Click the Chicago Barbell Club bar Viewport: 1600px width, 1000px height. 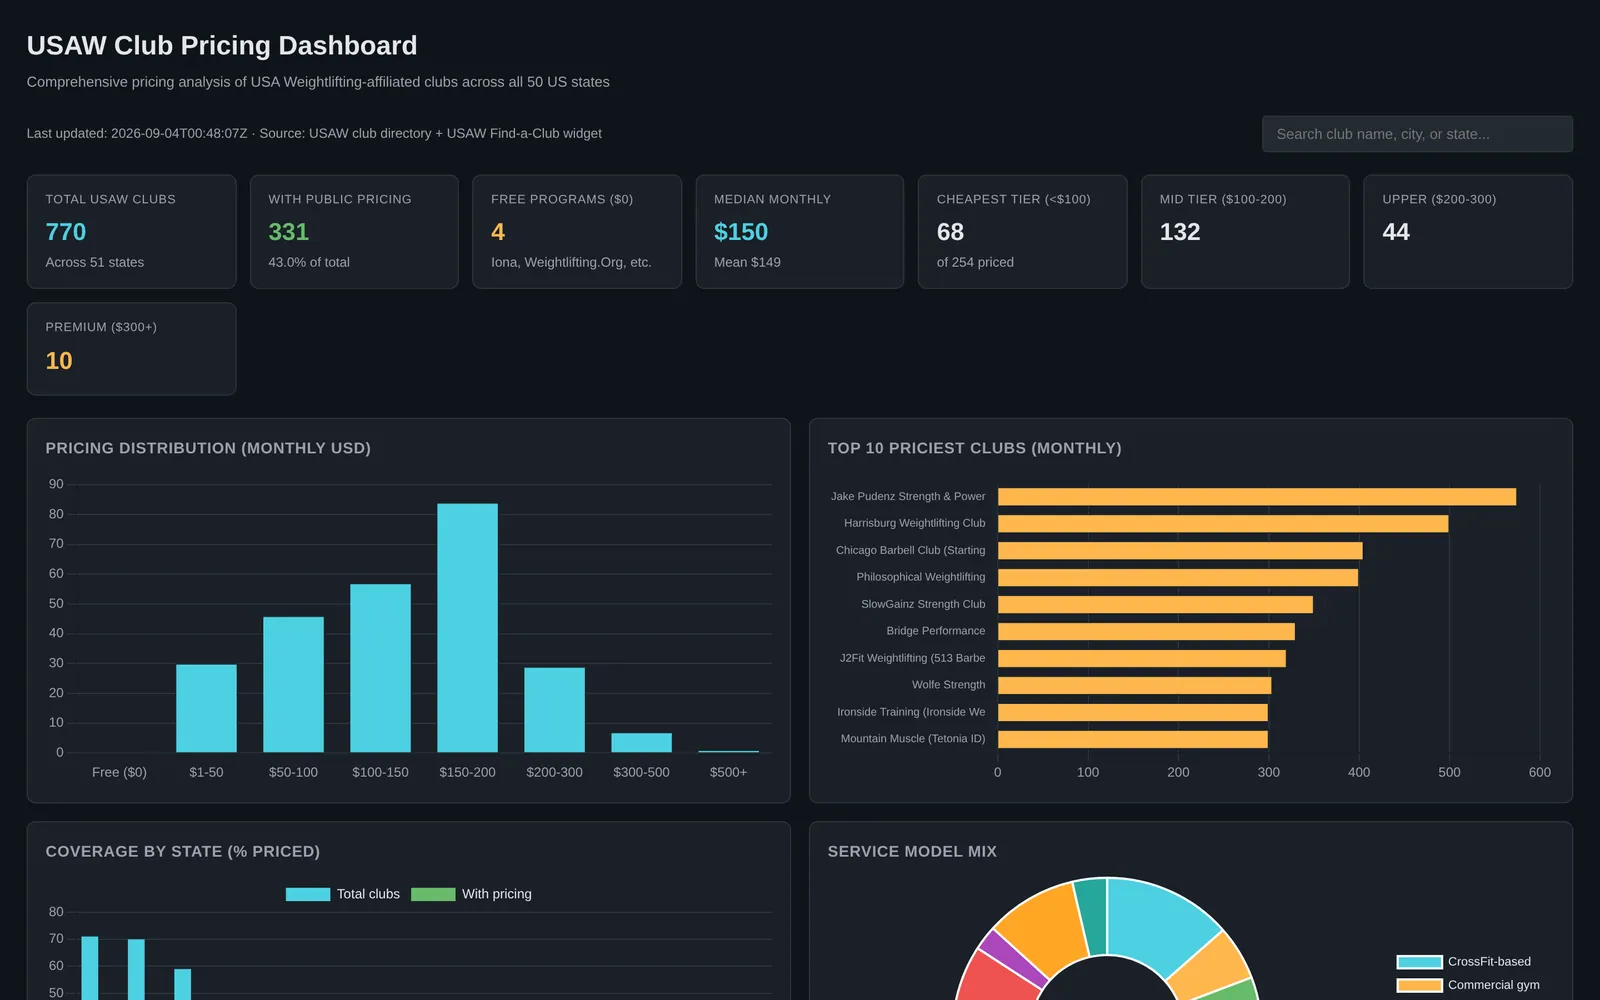pyautogui.click(x=1180, y=551)
